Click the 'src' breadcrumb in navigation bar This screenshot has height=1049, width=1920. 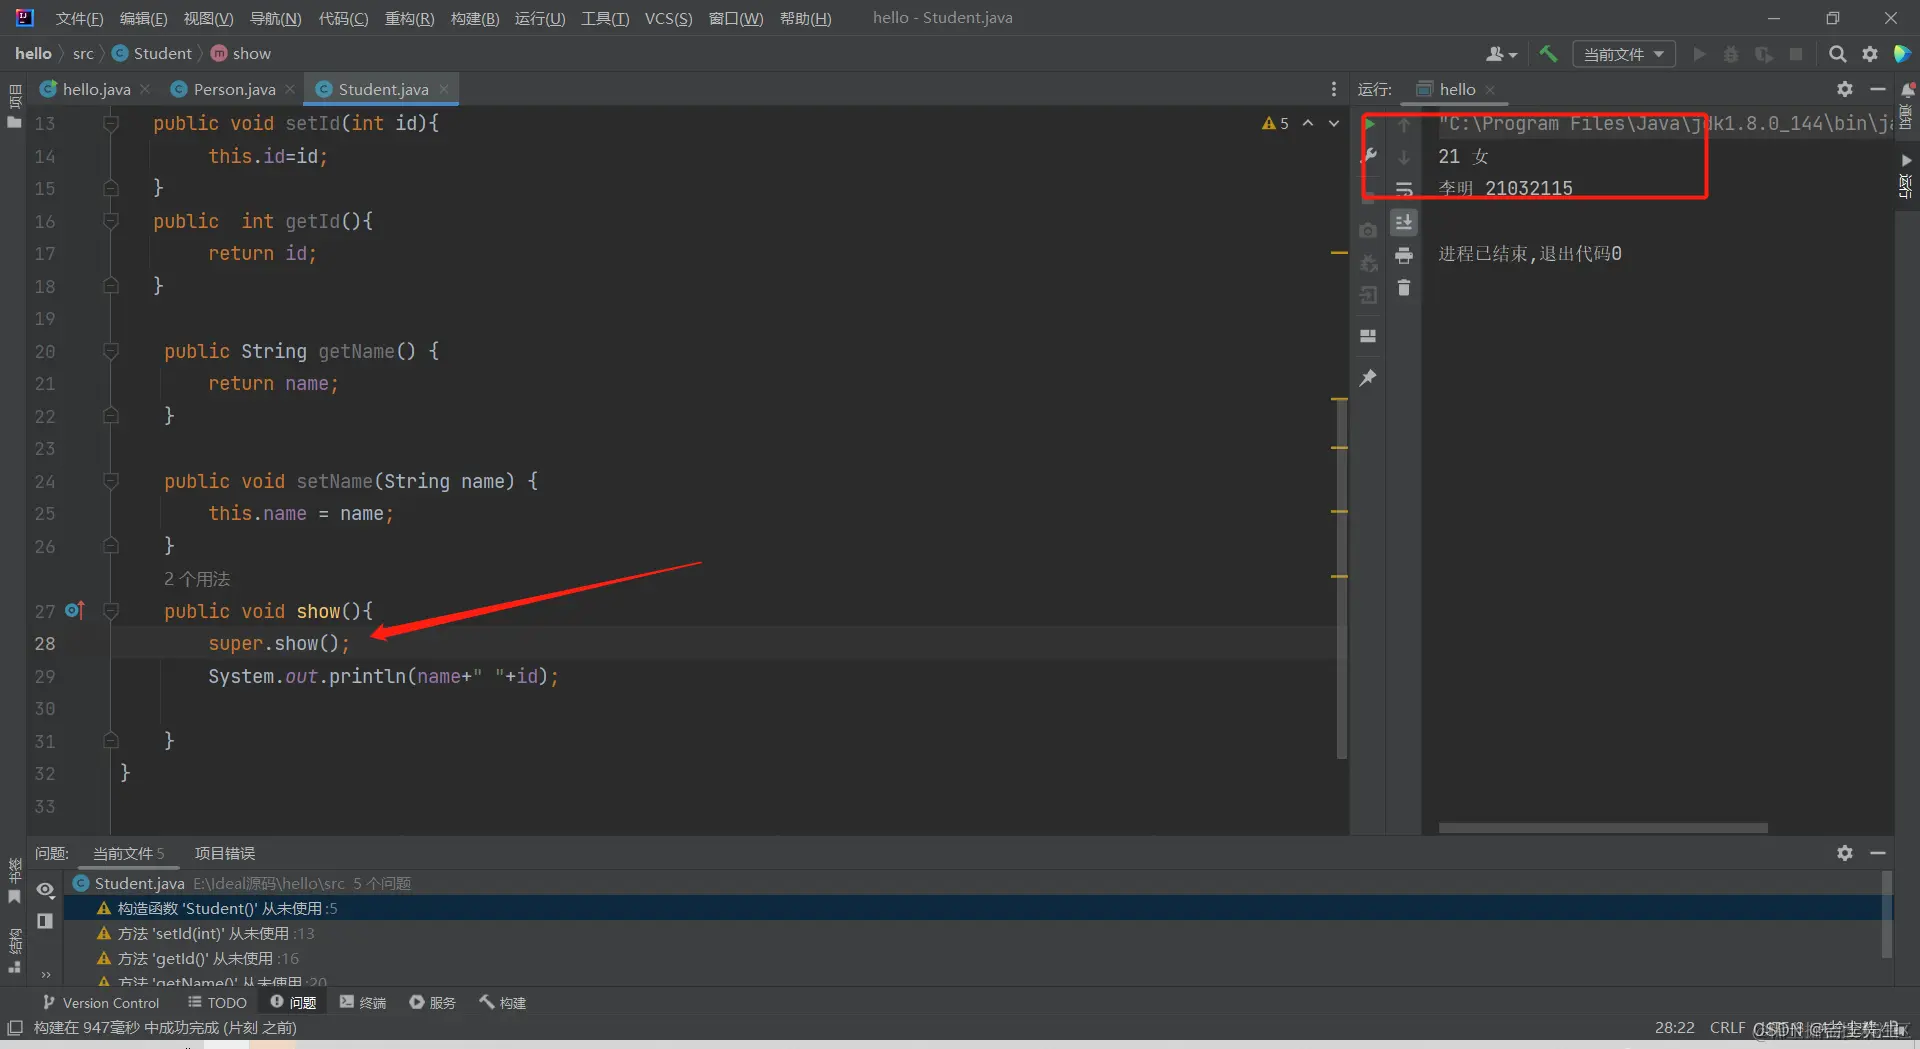(x=83, y=54)
